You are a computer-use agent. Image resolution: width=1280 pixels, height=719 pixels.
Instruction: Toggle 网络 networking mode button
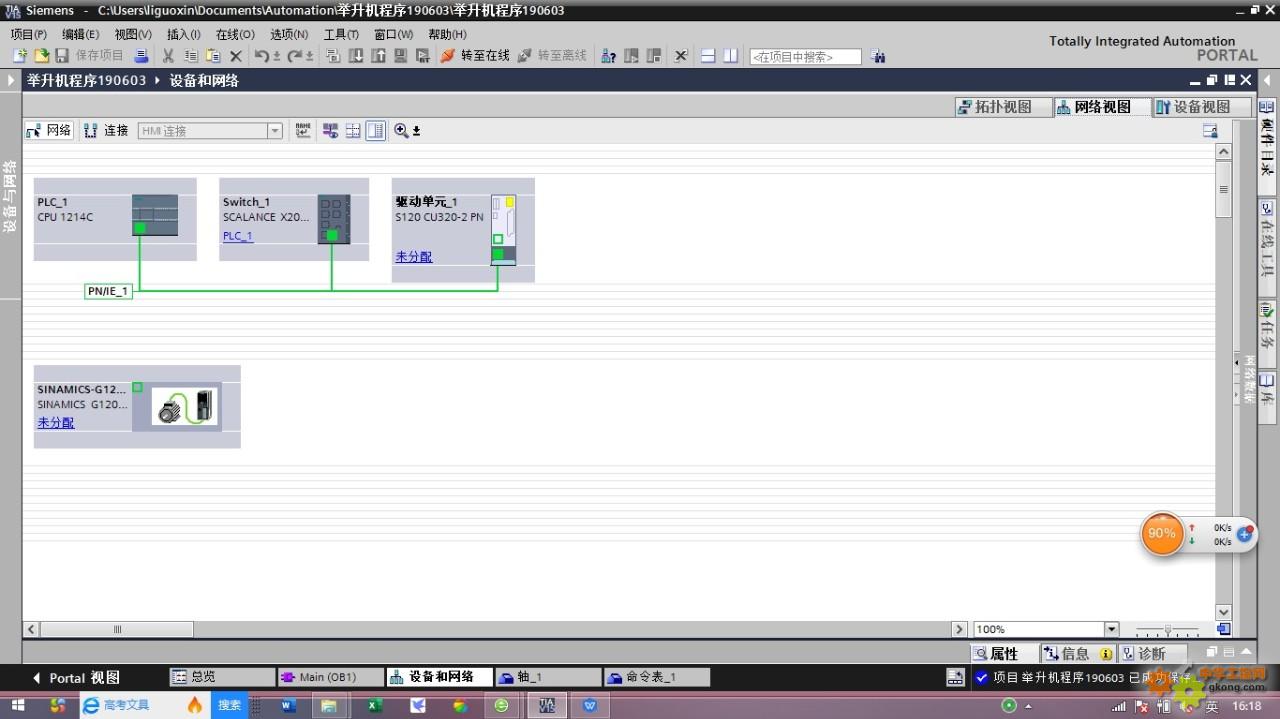pyautogui.click(x=49, y=130)
